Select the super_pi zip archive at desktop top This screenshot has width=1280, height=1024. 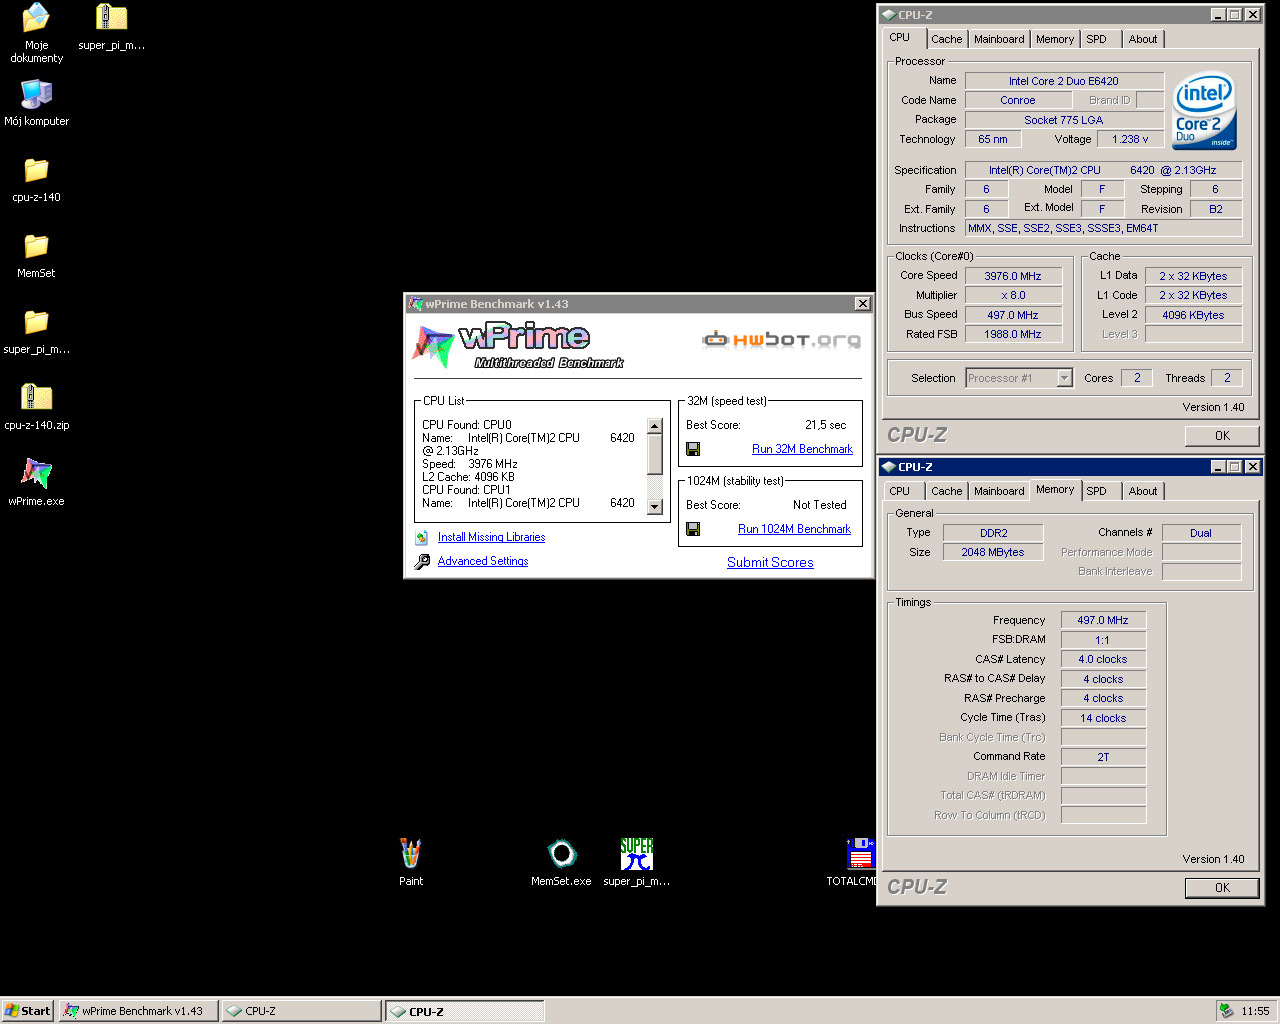pos(111,18)
